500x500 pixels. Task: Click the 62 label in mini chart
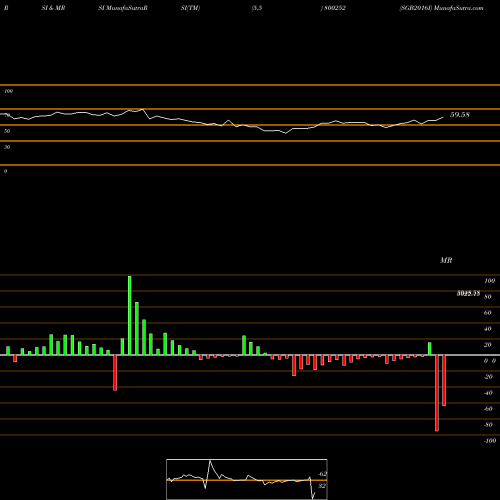pos(323,474)
